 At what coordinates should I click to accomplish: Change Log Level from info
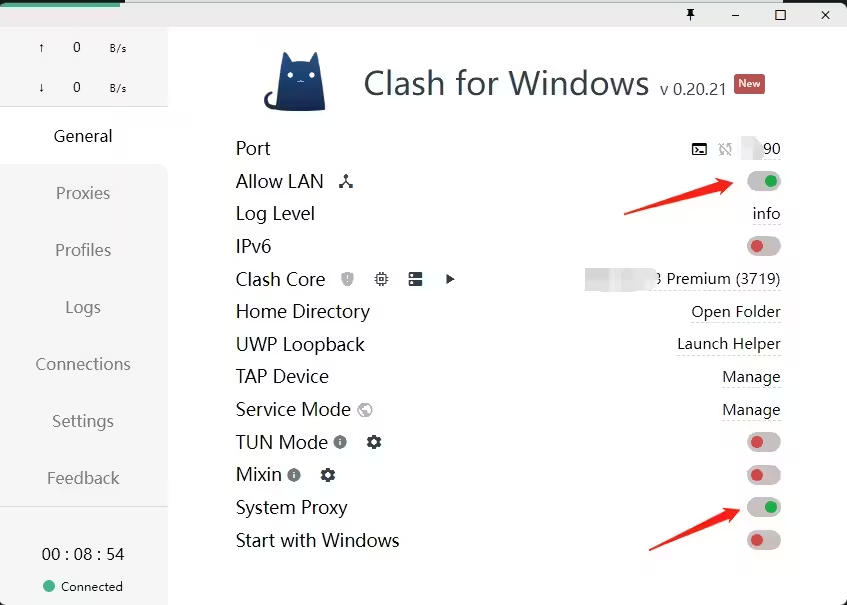[x=766, y=214]
